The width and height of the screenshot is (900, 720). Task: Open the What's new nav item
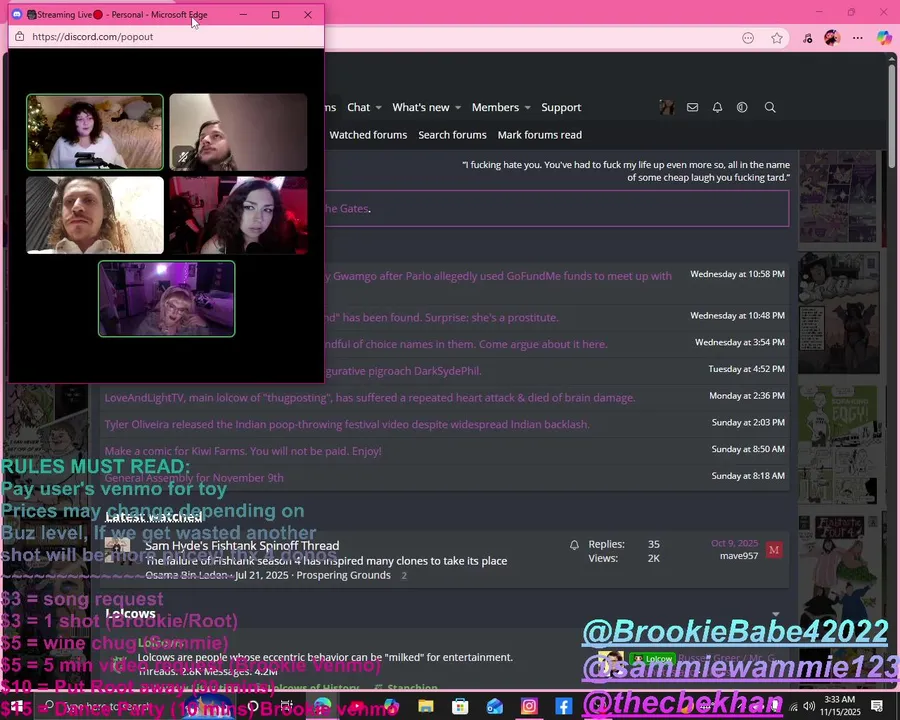(x=421, y=107)
